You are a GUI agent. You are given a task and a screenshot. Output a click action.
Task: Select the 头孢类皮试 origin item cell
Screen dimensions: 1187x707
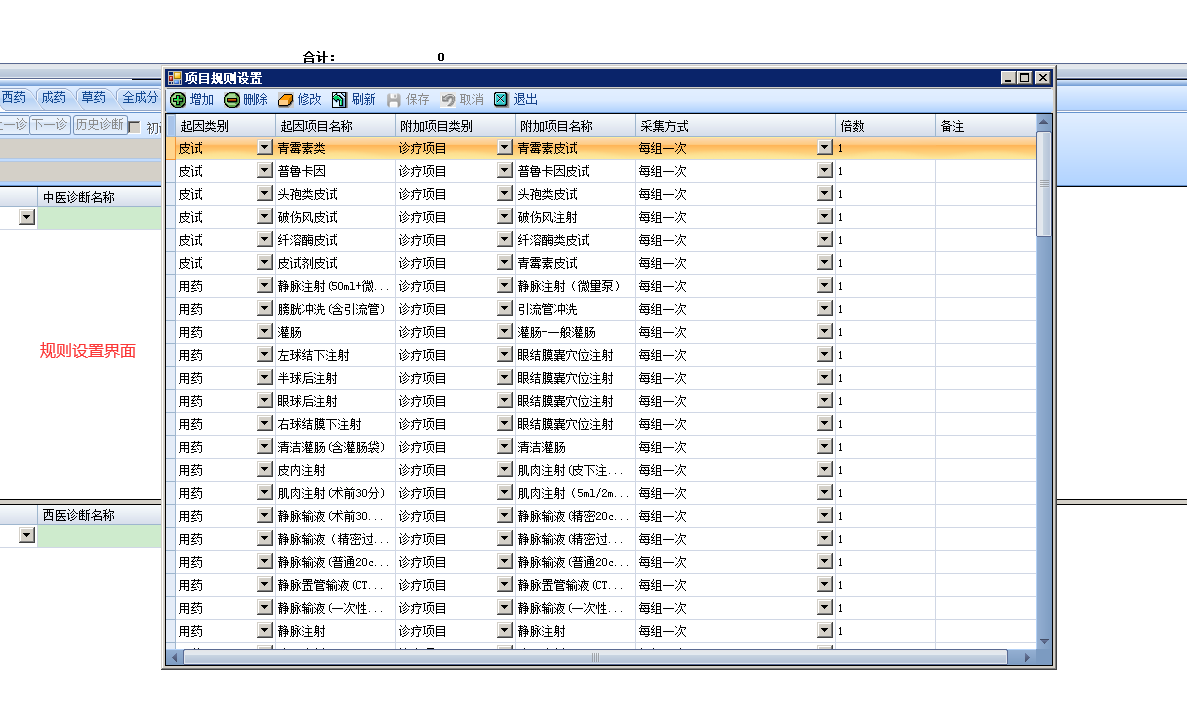(335, 195)
